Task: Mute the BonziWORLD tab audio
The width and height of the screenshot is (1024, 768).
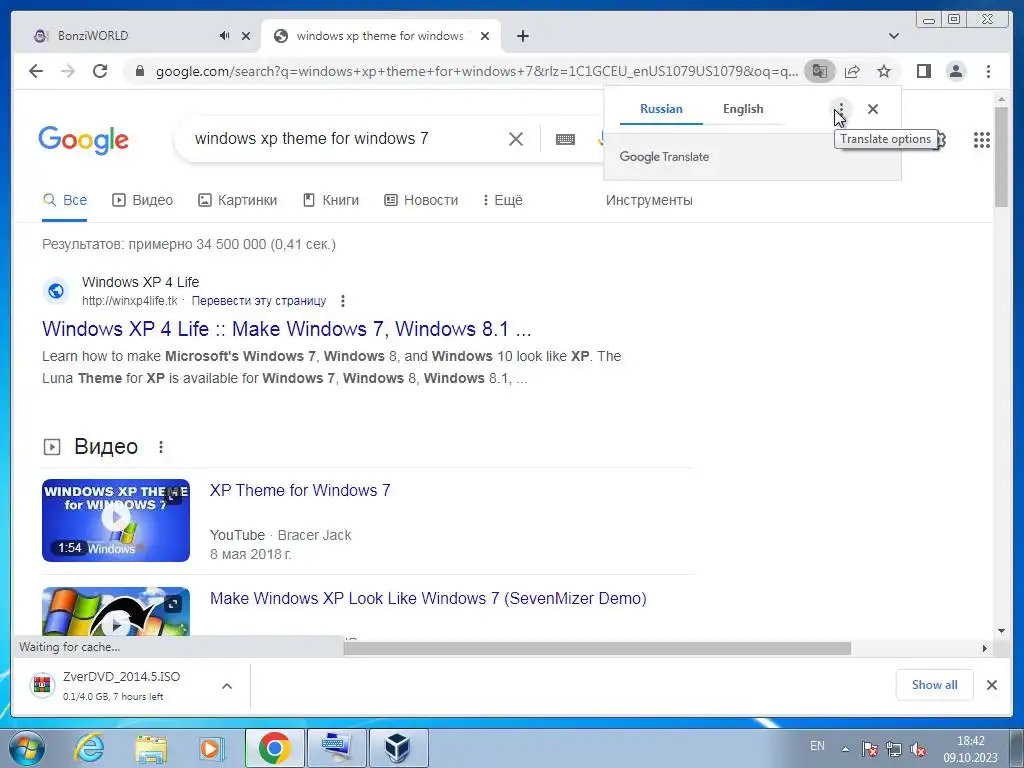Action: point(224,36)
